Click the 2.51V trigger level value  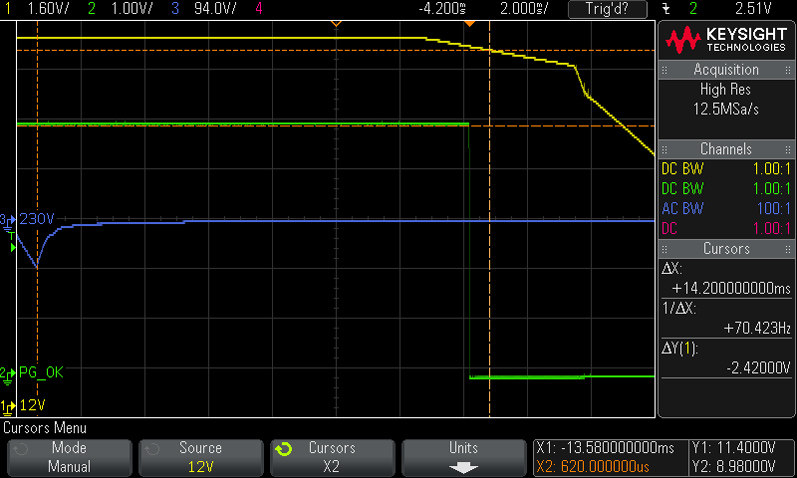point(753,8)
